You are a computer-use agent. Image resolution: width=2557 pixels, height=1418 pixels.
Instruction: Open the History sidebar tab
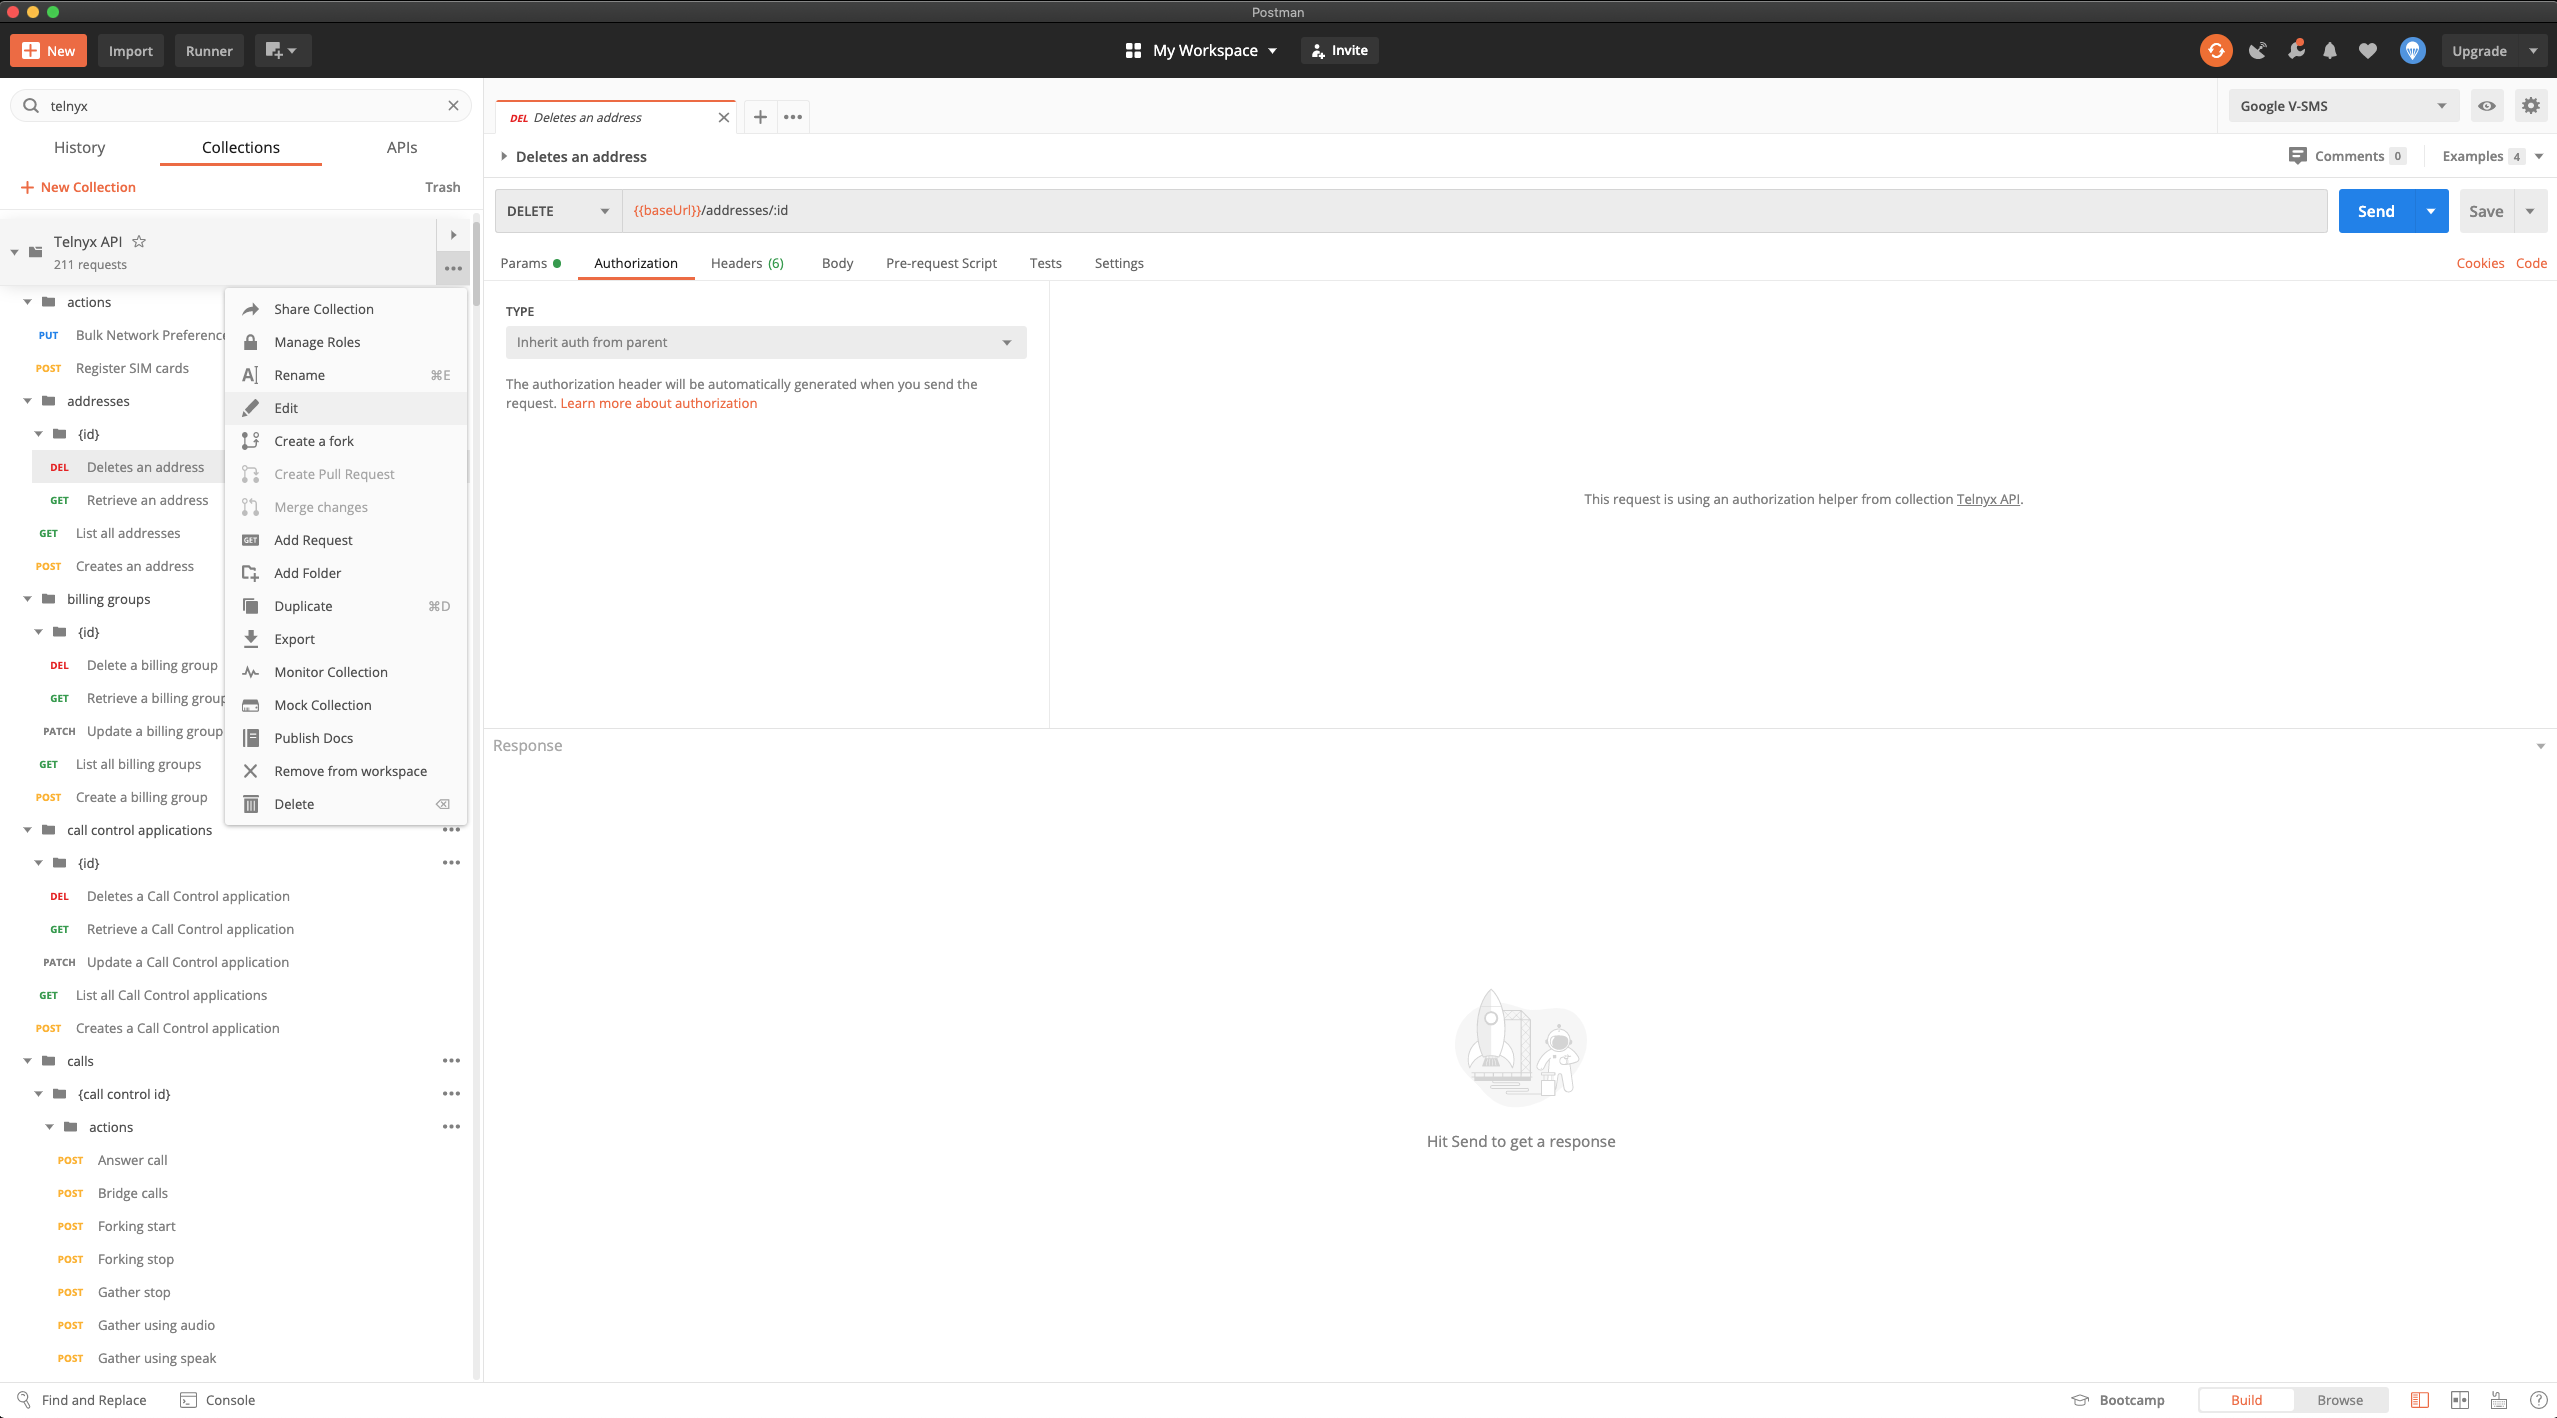click(x=79, y=147)
